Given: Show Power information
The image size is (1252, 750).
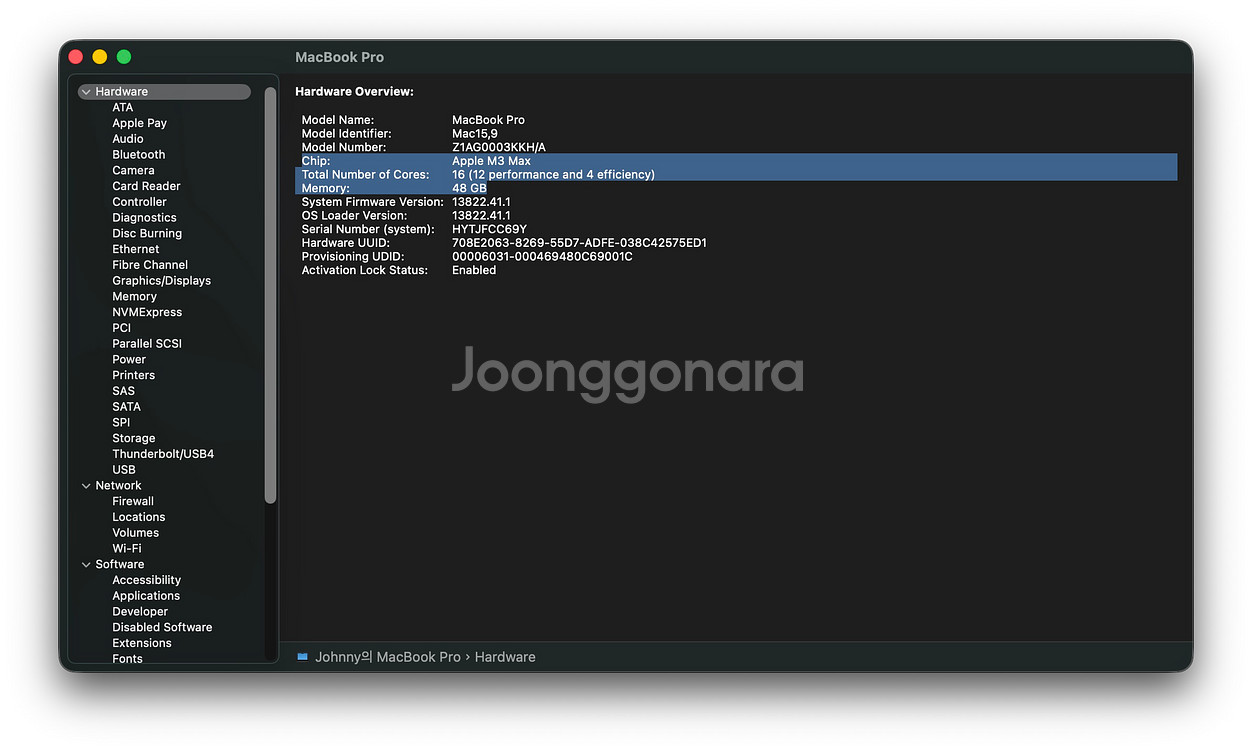Looking at the screenshot, I should tap(128, 360).
